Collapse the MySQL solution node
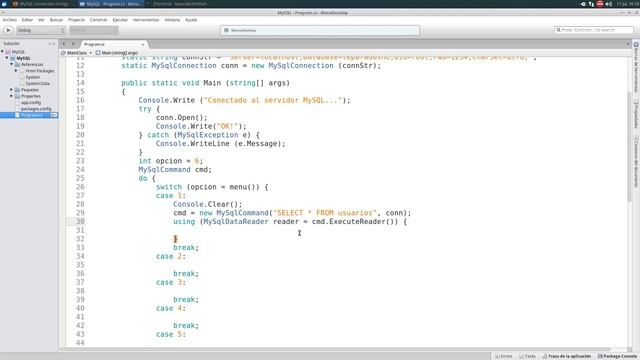This screenshot has width=640, height=360. click(3, 52)
